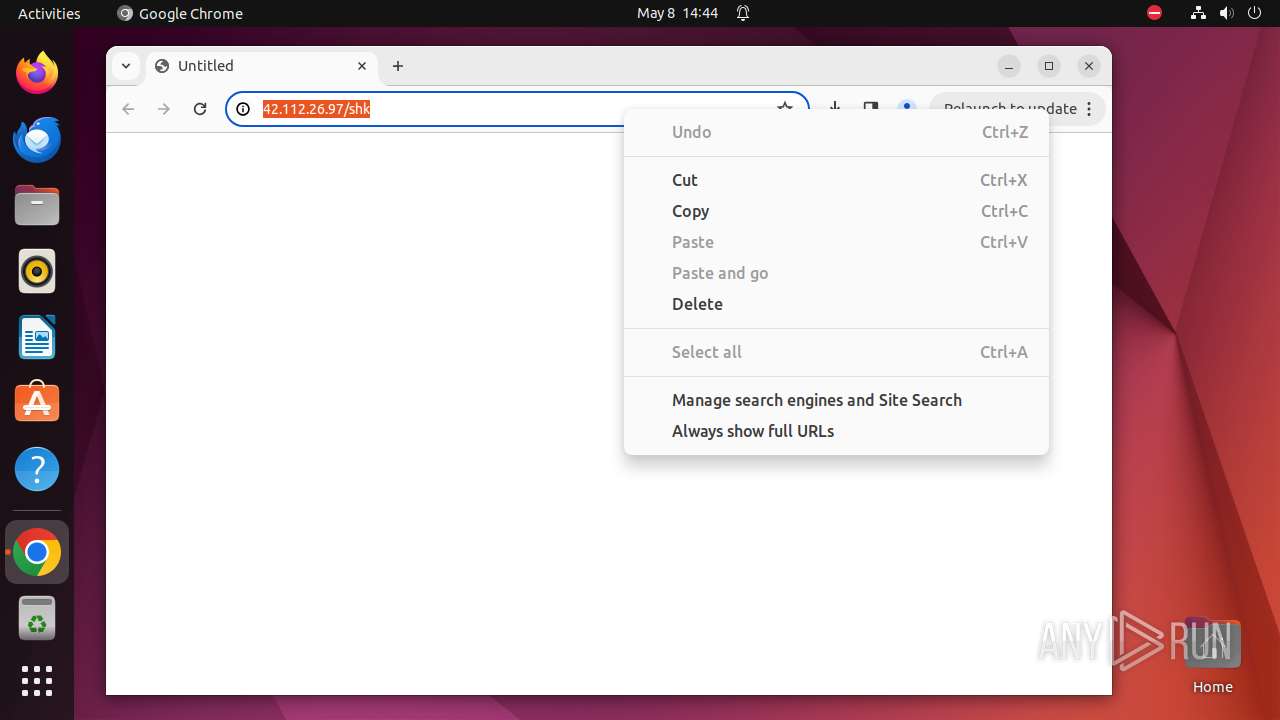Screen dimensions: 1280x720
Task: Launch LibreOffice Writer from the dock
Action: (37, 337)
